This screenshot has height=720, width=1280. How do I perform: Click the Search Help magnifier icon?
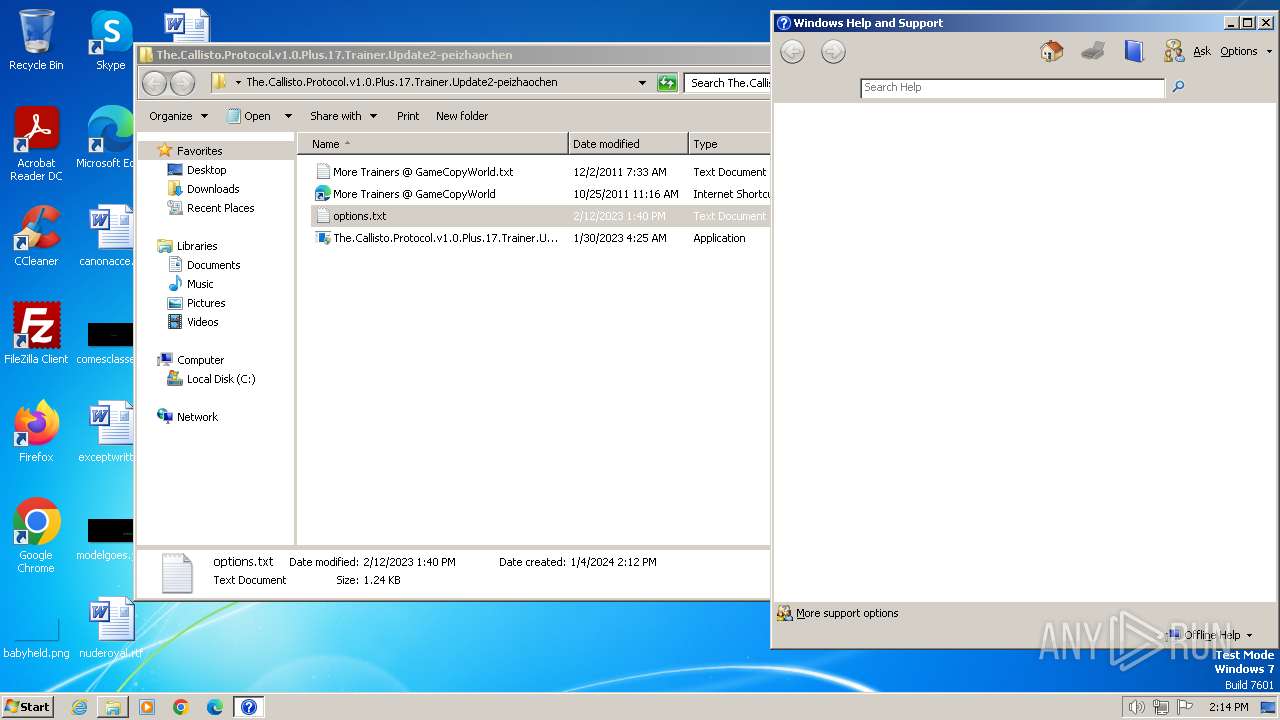click(1178, 87)
